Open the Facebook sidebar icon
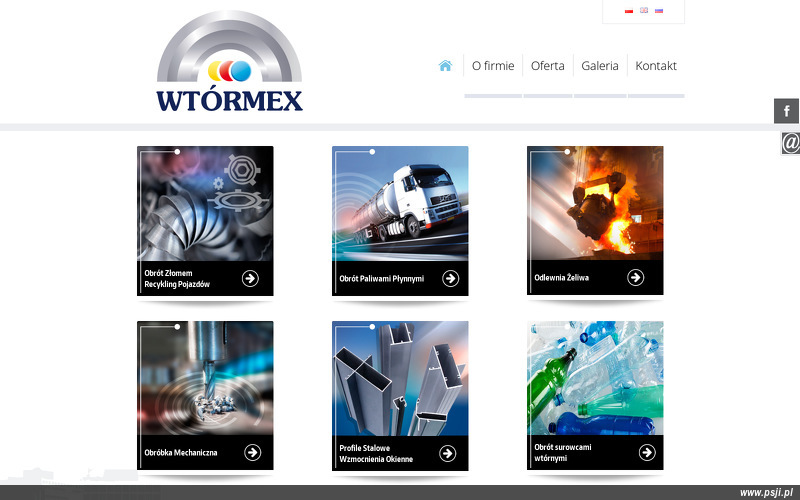This screenshot has height=500, width=800. 786,111
